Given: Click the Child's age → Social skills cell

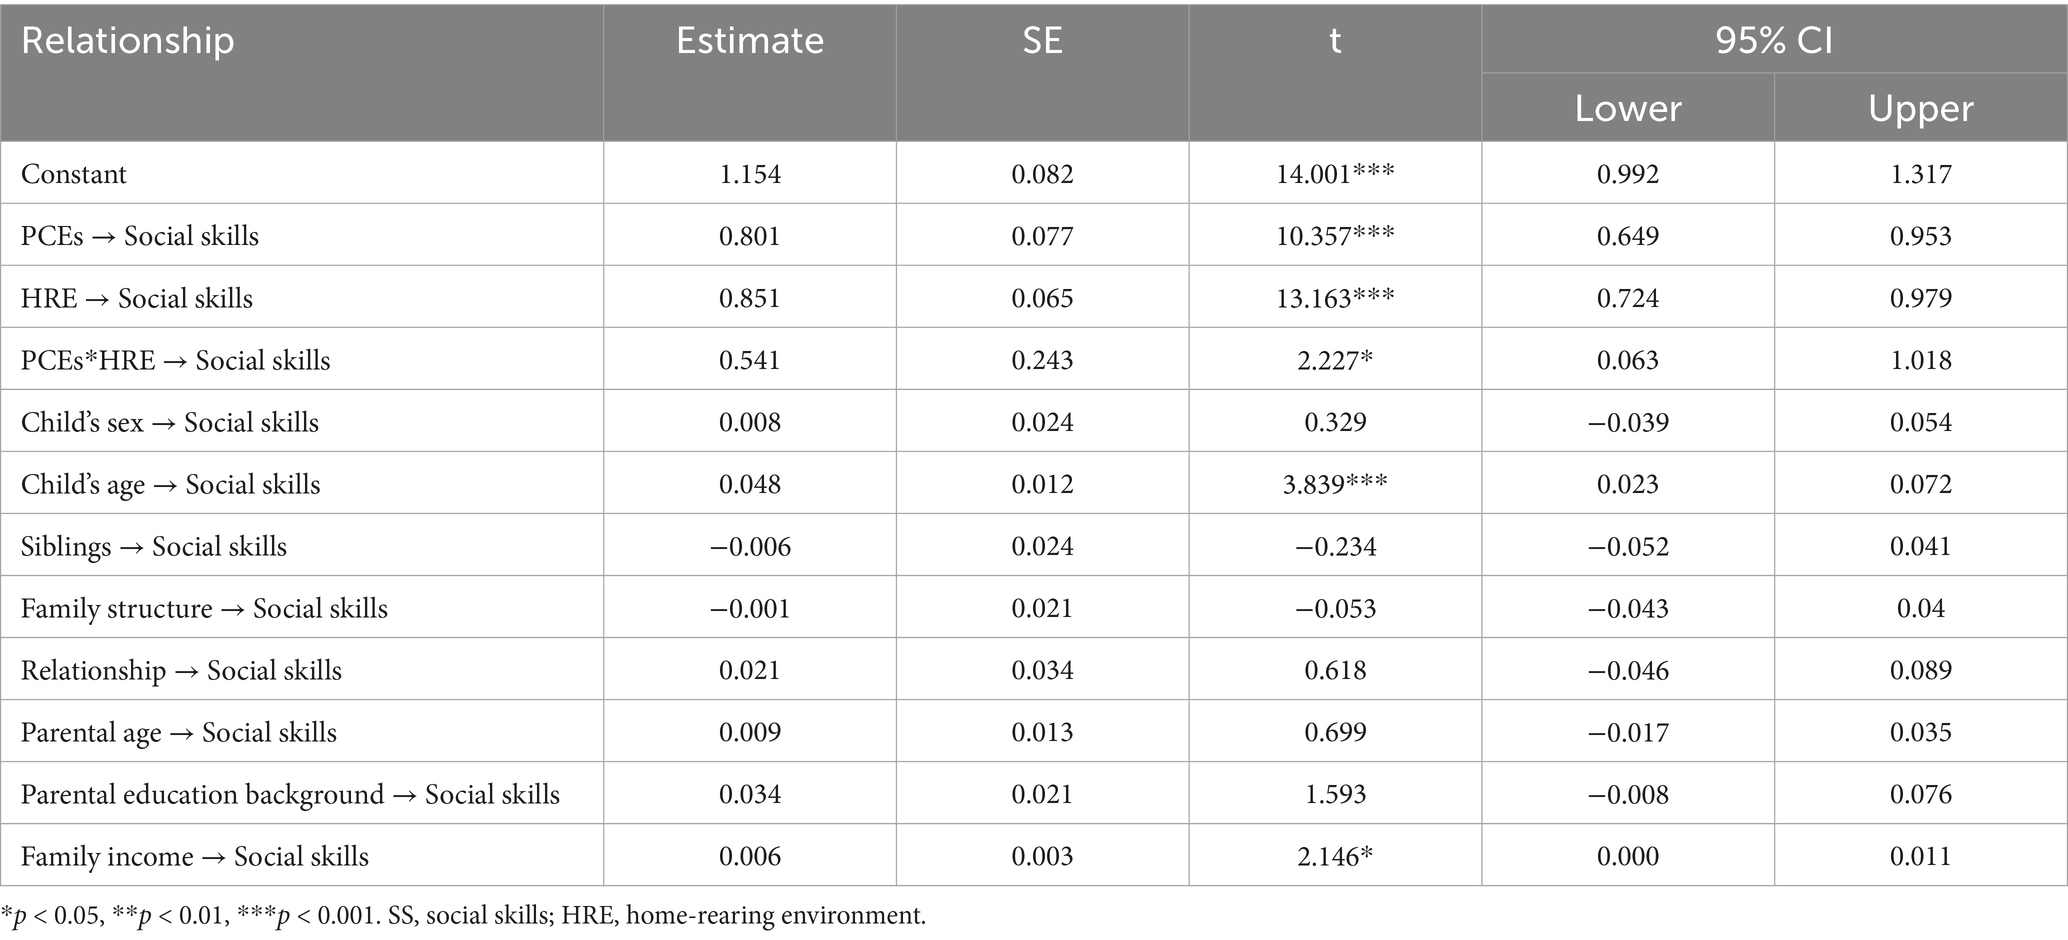Looking at the screenshot, I should click(171, 484).
